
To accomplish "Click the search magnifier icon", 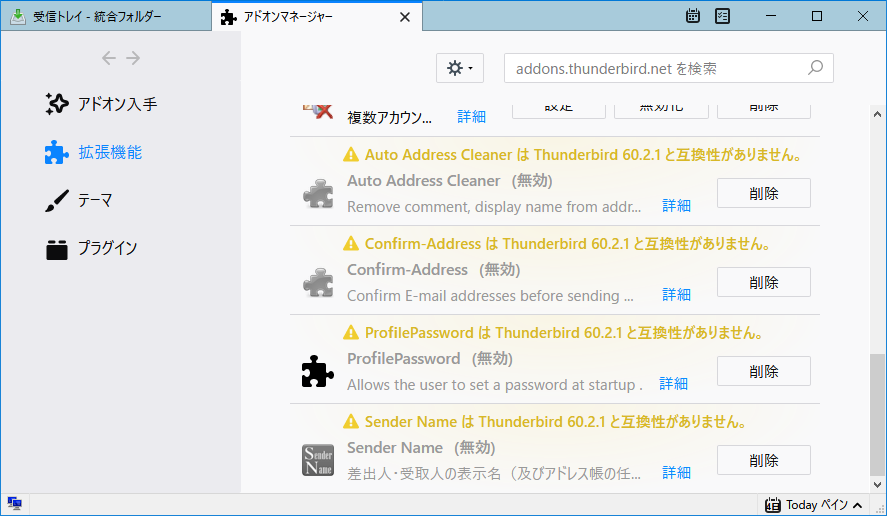I will point(815,68).
